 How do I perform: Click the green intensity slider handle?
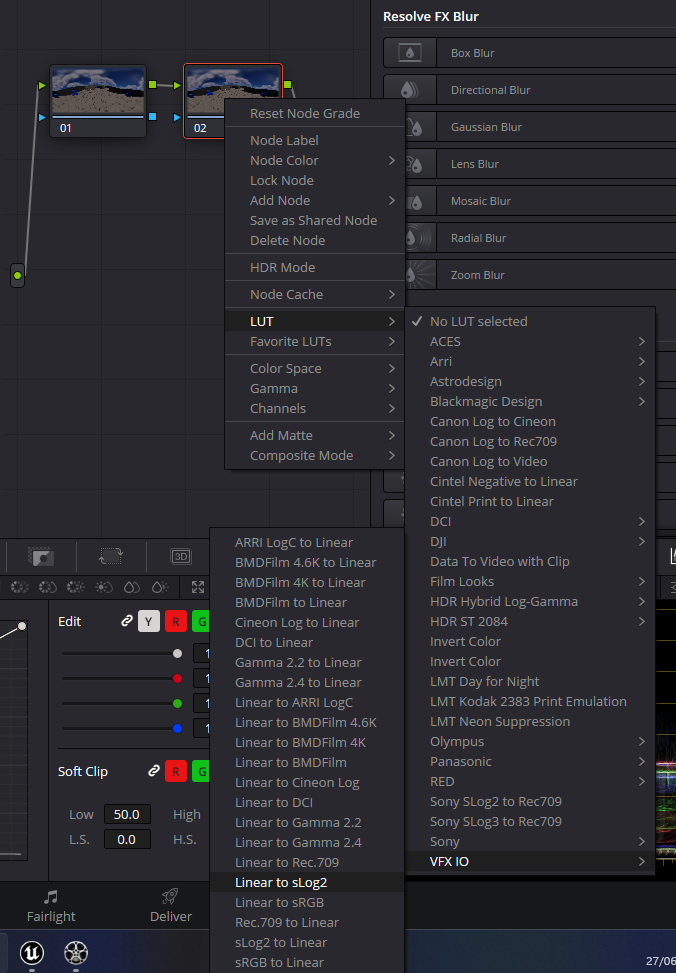coord(178,704)
